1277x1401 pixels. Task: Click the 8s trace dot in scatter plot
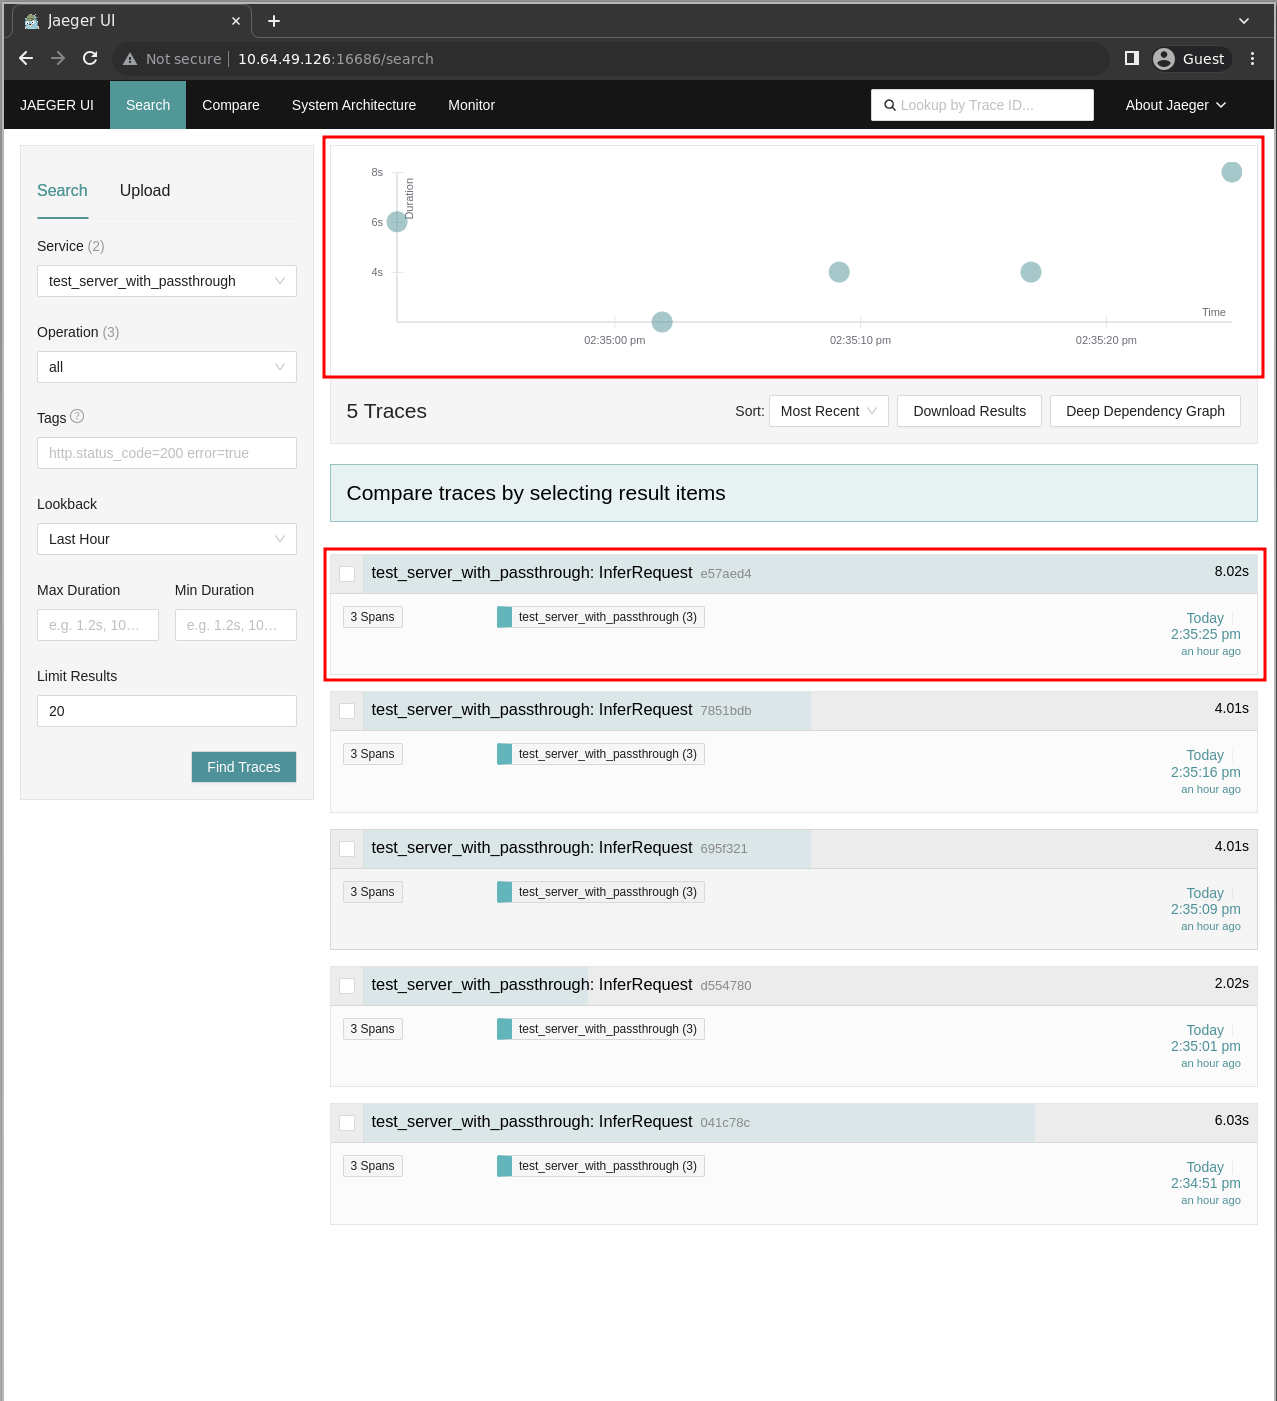pyautogui.click(x=1232, y=172)
